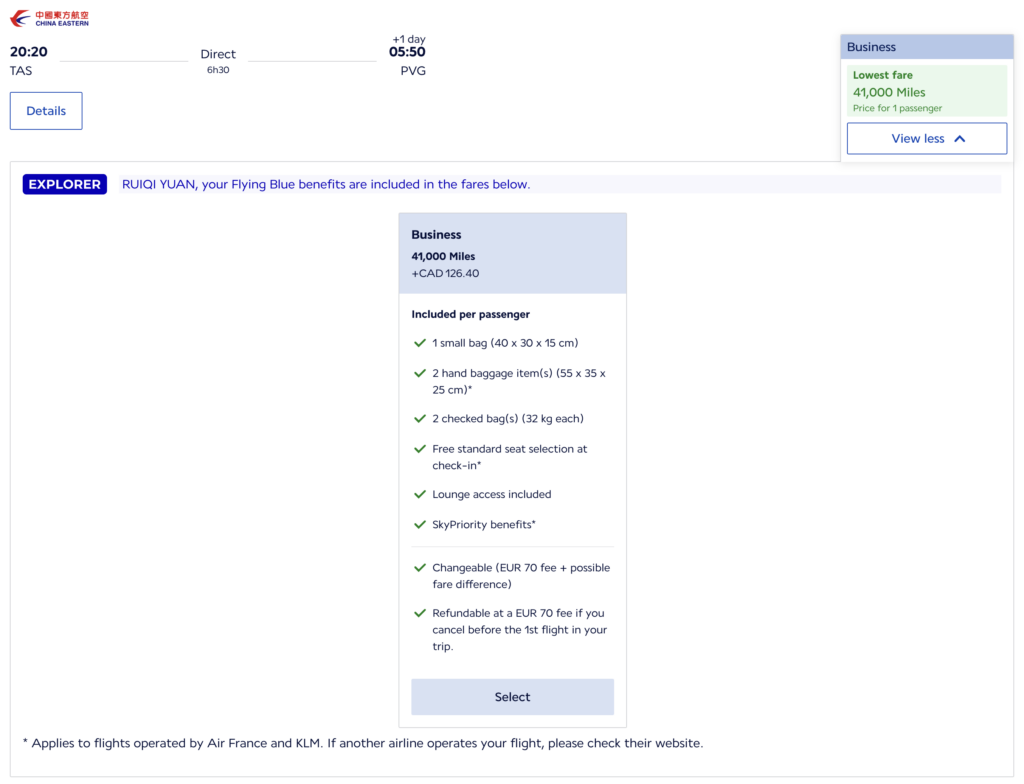Screen dimensions: 1024x784
Task: Click the Lowest fare 41,000 Miles box
Action: [x=927, y=90]
